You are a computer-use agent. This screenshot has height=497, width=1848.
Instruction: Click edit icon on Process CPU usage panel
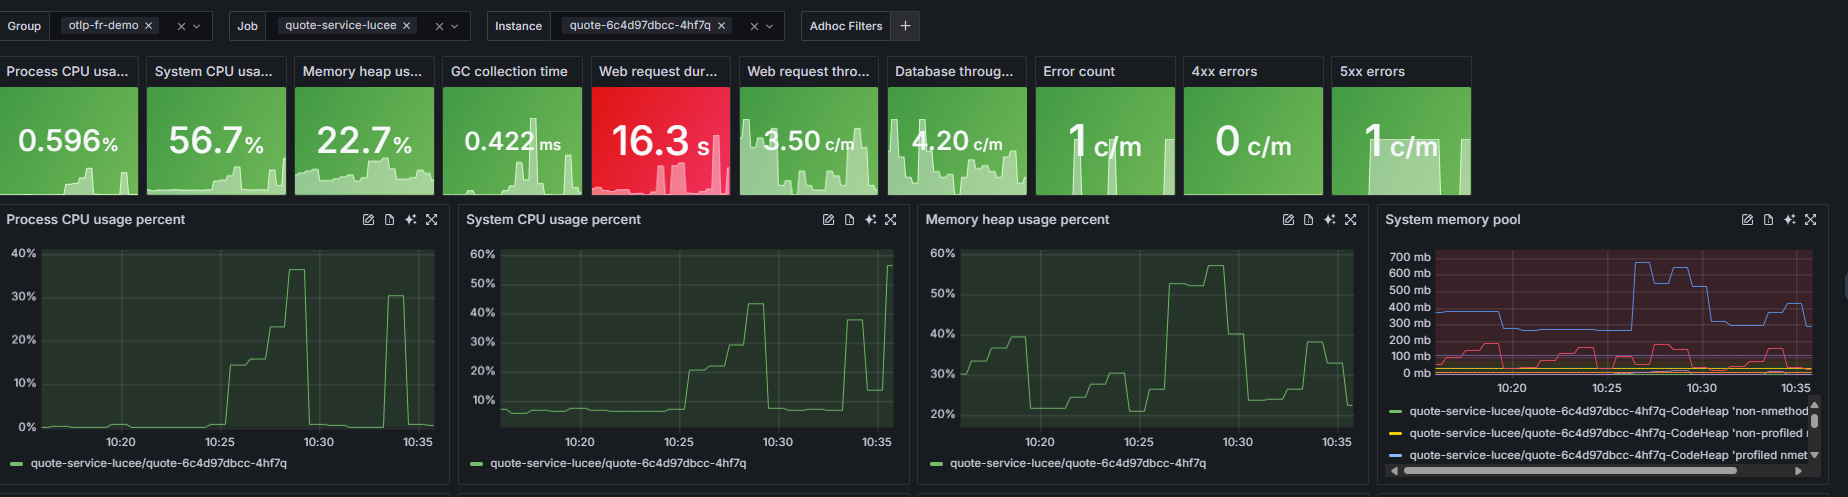pyautogui.click(x=368, y=220)
